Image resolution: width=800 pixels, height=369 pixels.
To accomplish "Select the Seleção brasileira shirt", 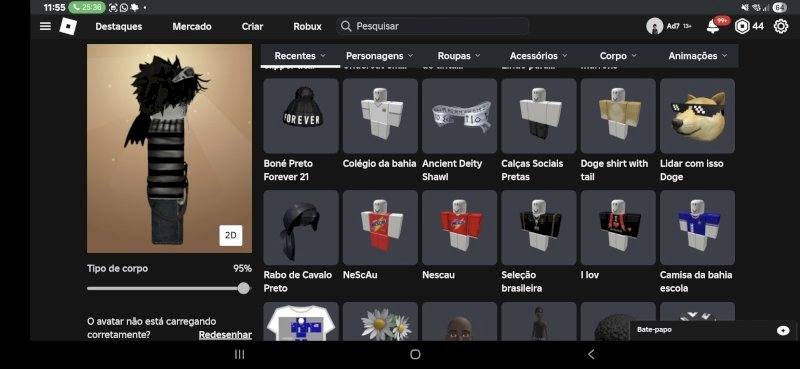I will [x=539, y=228].
